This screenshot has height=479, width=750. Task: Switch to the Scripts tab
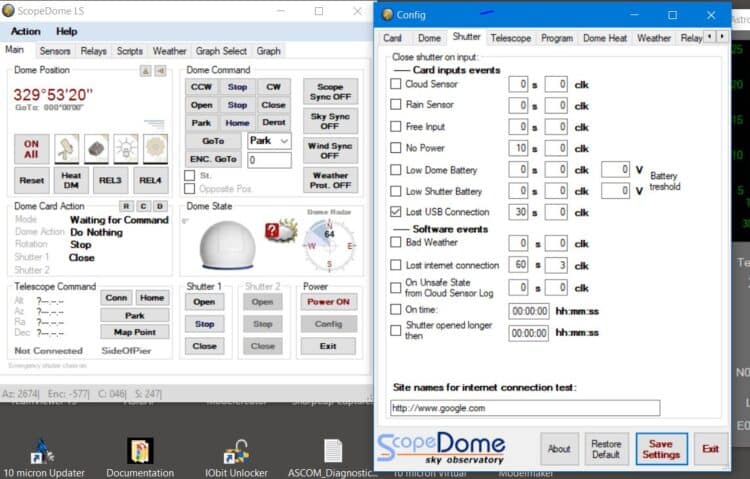coord(130,51)
